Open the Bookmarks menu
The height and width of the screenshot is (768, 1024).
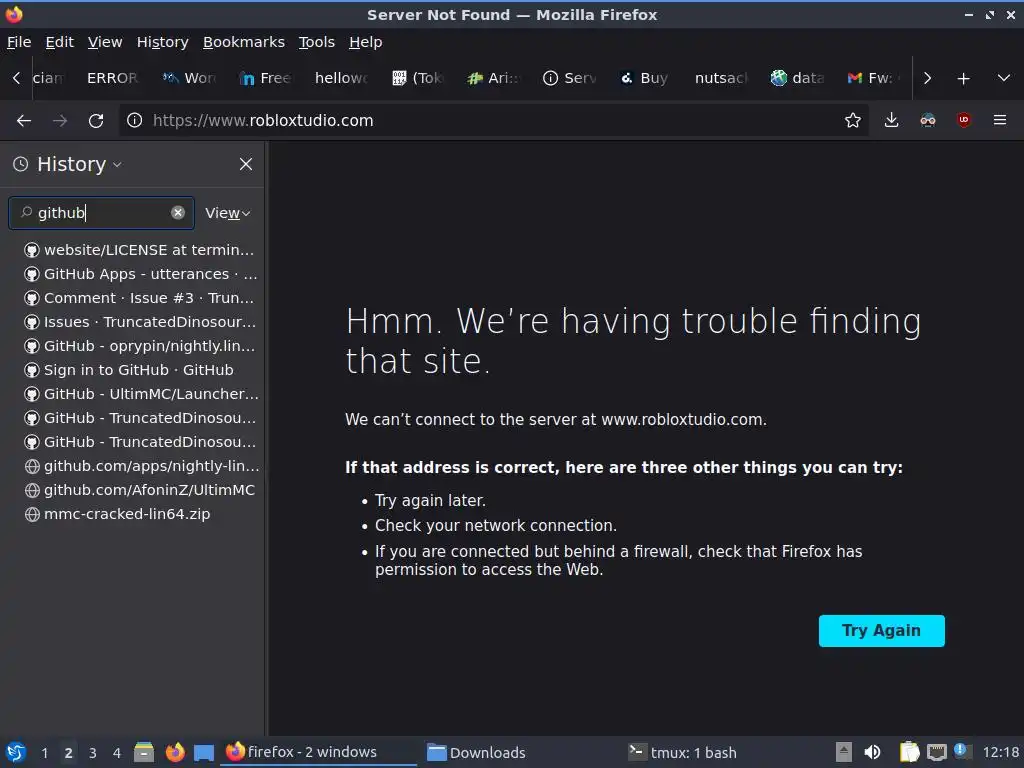click(244, 42)
